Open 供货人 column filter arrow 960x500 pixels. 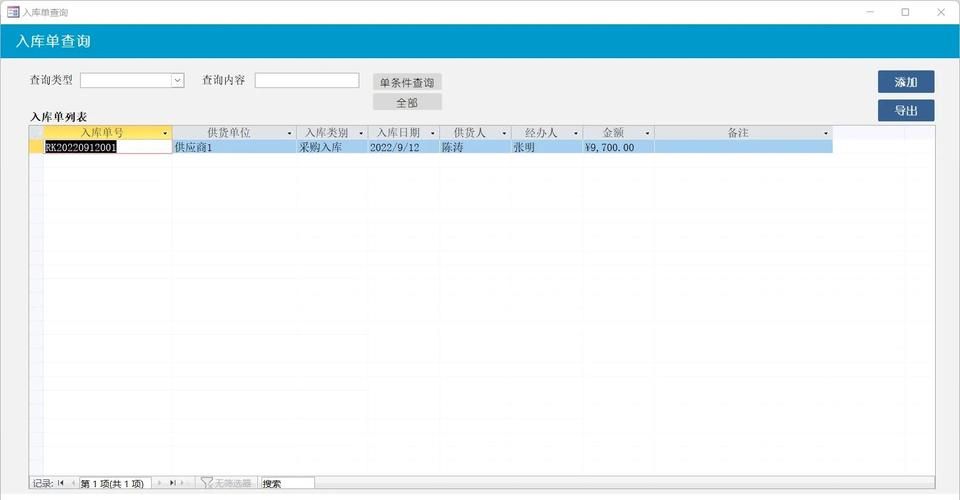504,133
